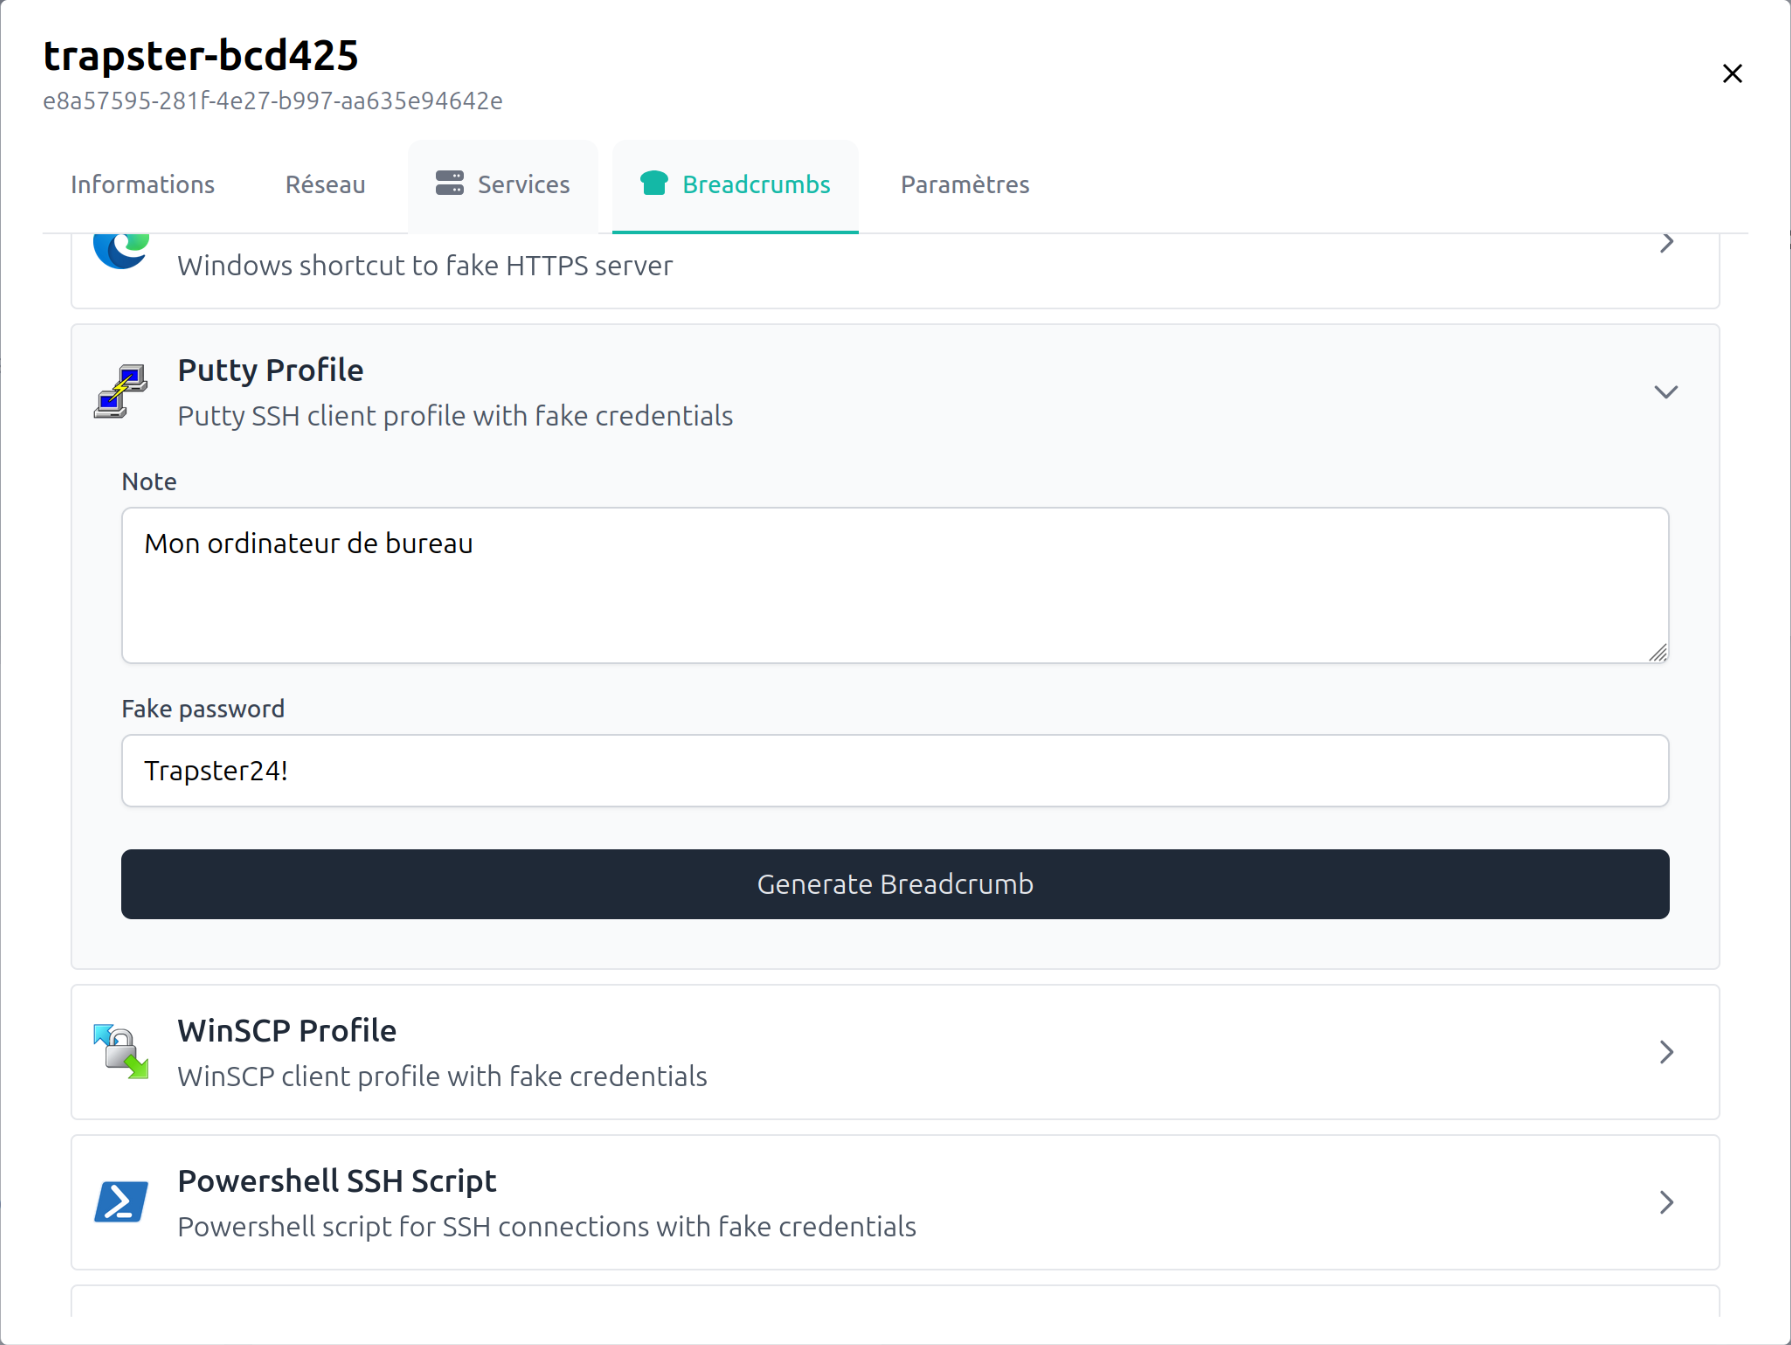Click the Edge browser shortcut icon

pos(121,246)
